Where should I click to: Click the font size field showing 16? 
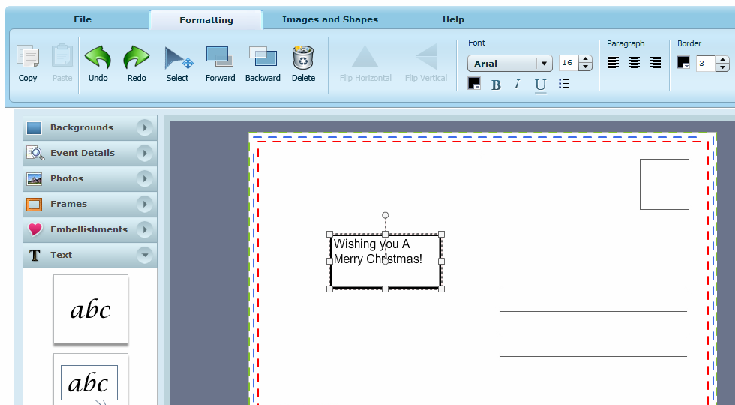pyautogui.click(x=569, y=63)
